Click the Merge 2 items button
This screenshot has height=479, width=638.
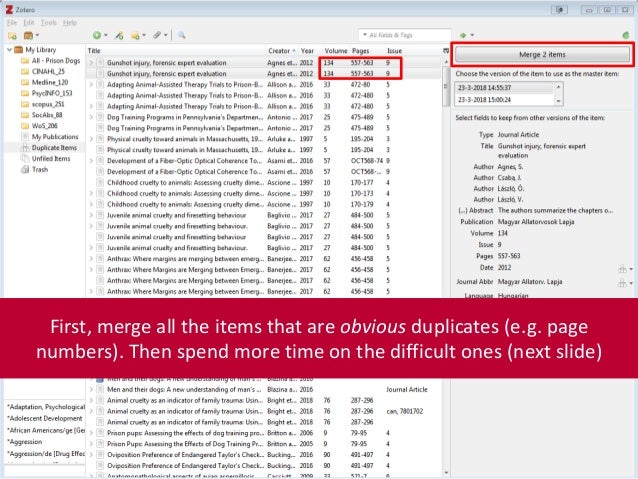pyautogui.click(x=542, y=55)
